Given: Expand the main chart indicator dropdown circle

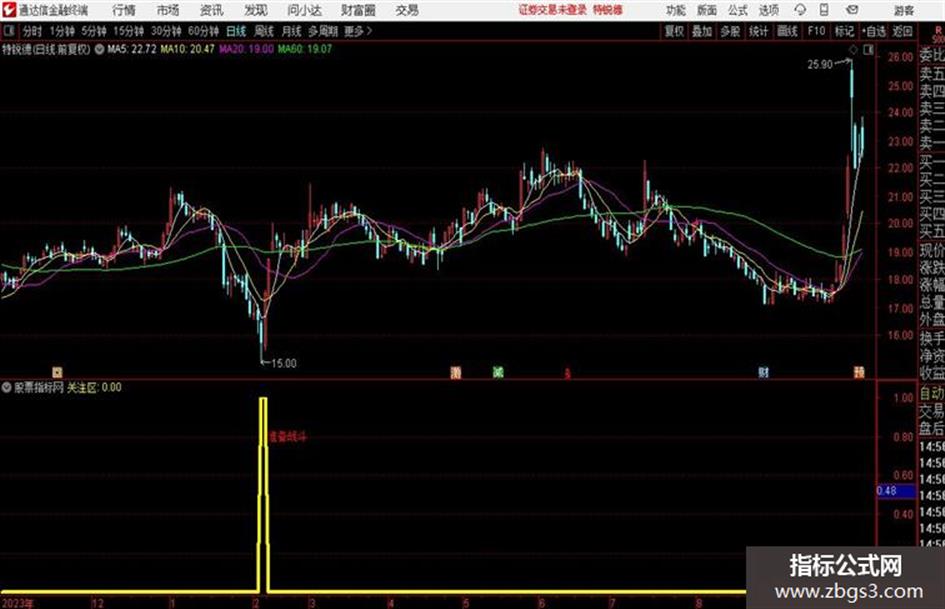Looking at the screenshot, I should point(99,49).
